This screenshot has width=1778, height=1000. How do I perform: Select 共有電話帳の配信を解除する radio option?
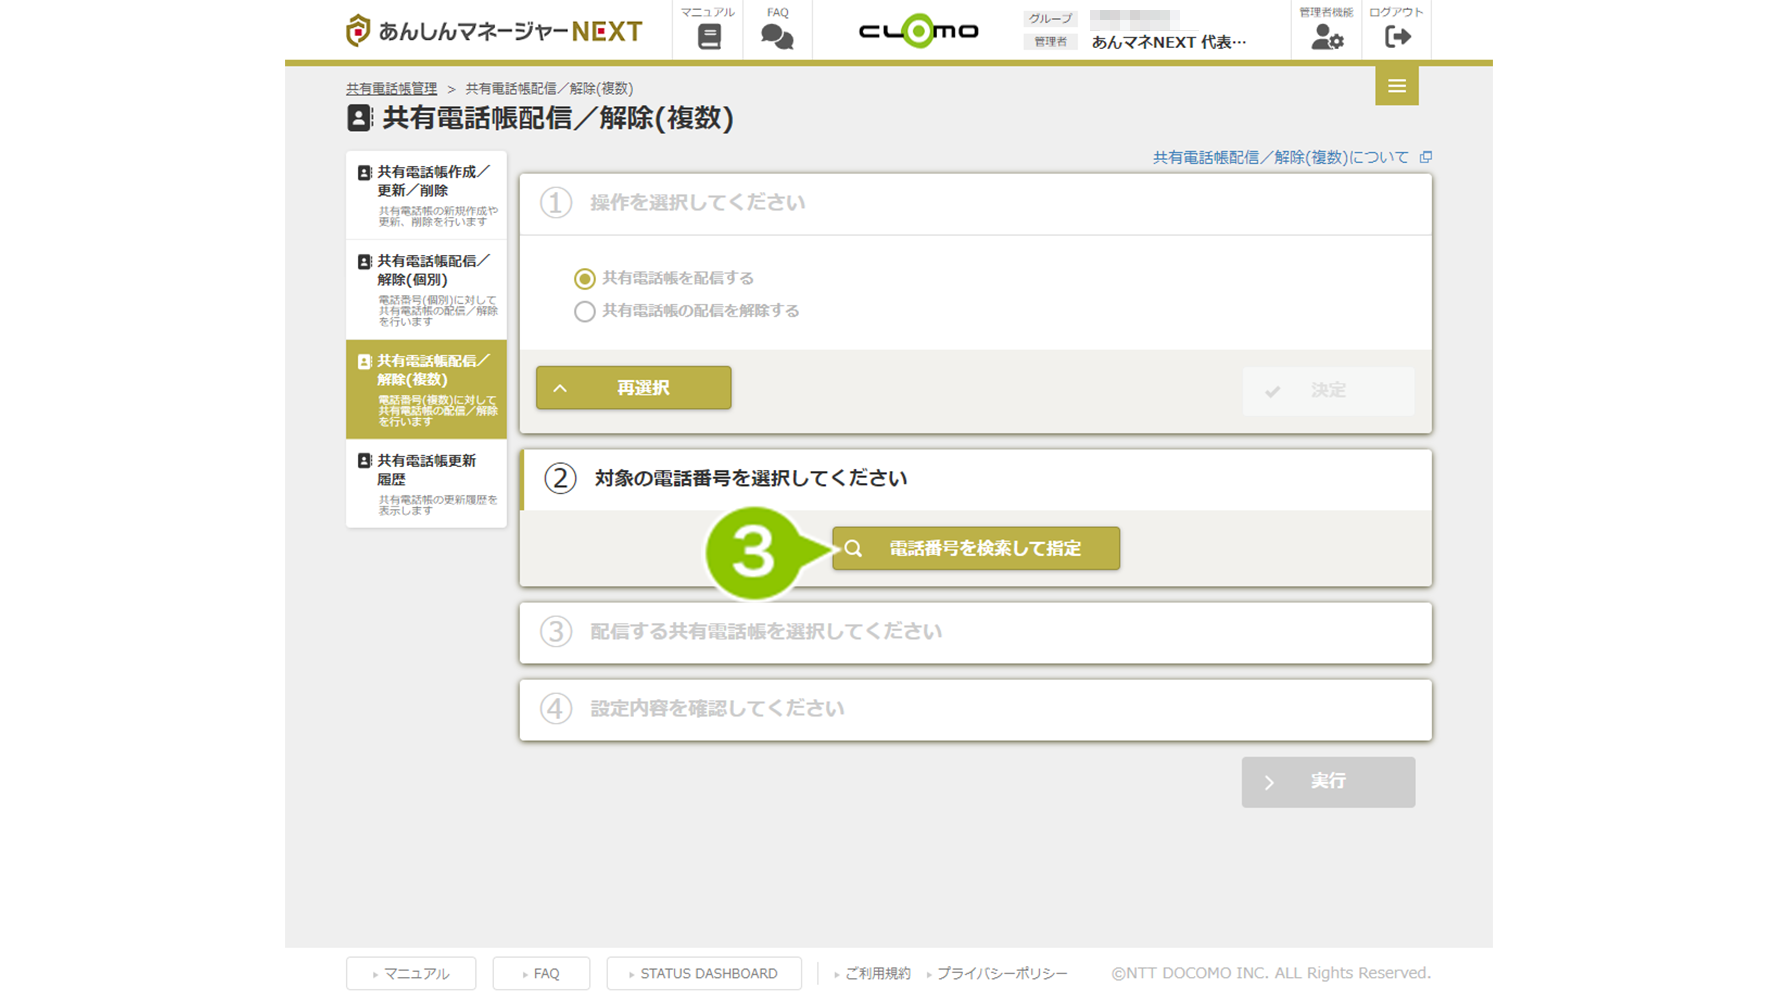pyautogui.click(x=585, y=312)
